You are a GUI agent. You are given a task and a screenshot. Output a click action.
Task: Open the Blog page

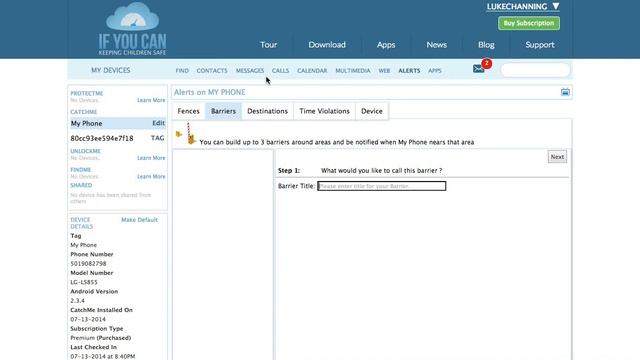coord(486,45)
